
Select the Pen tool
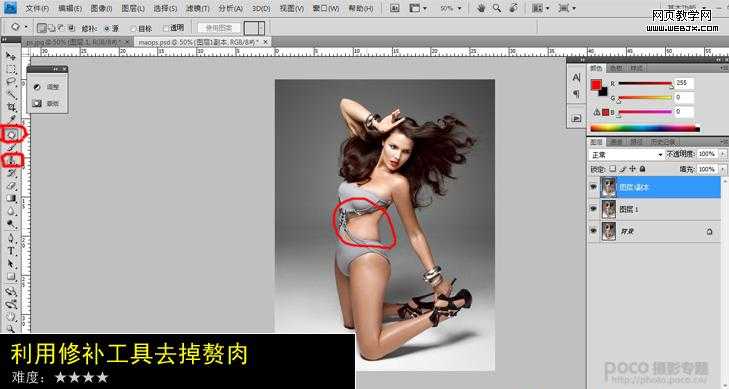[x=11, y=238]
